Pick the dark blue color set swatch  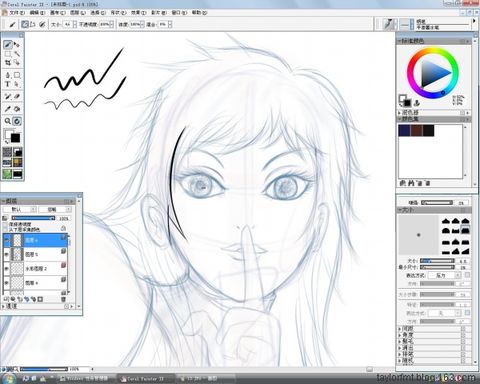[404, 130]
